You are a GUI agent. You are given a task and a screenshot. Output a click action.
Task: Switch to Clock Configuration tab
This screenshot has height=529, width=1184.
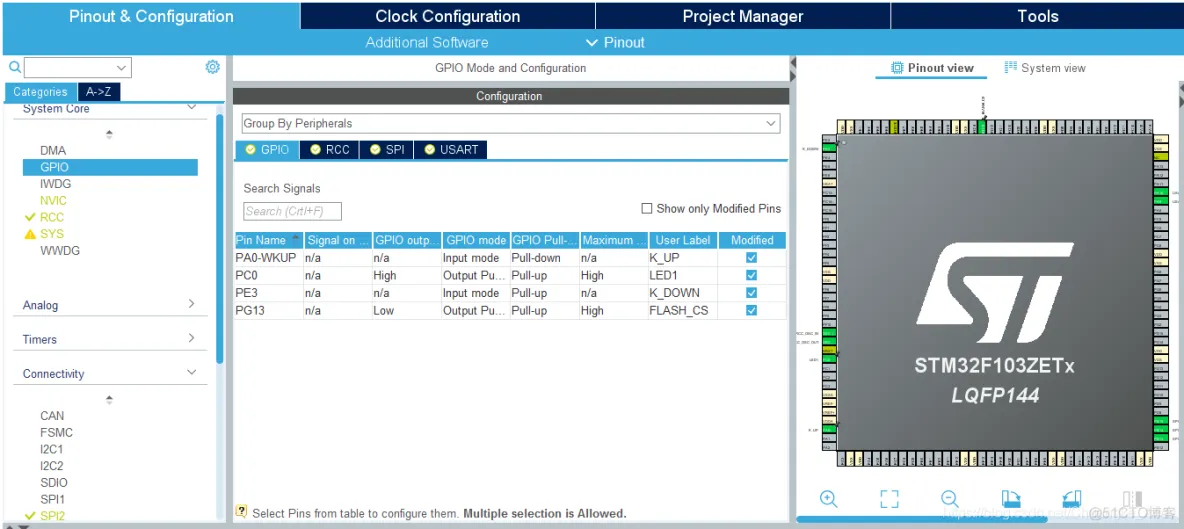(x=448, y=16)
